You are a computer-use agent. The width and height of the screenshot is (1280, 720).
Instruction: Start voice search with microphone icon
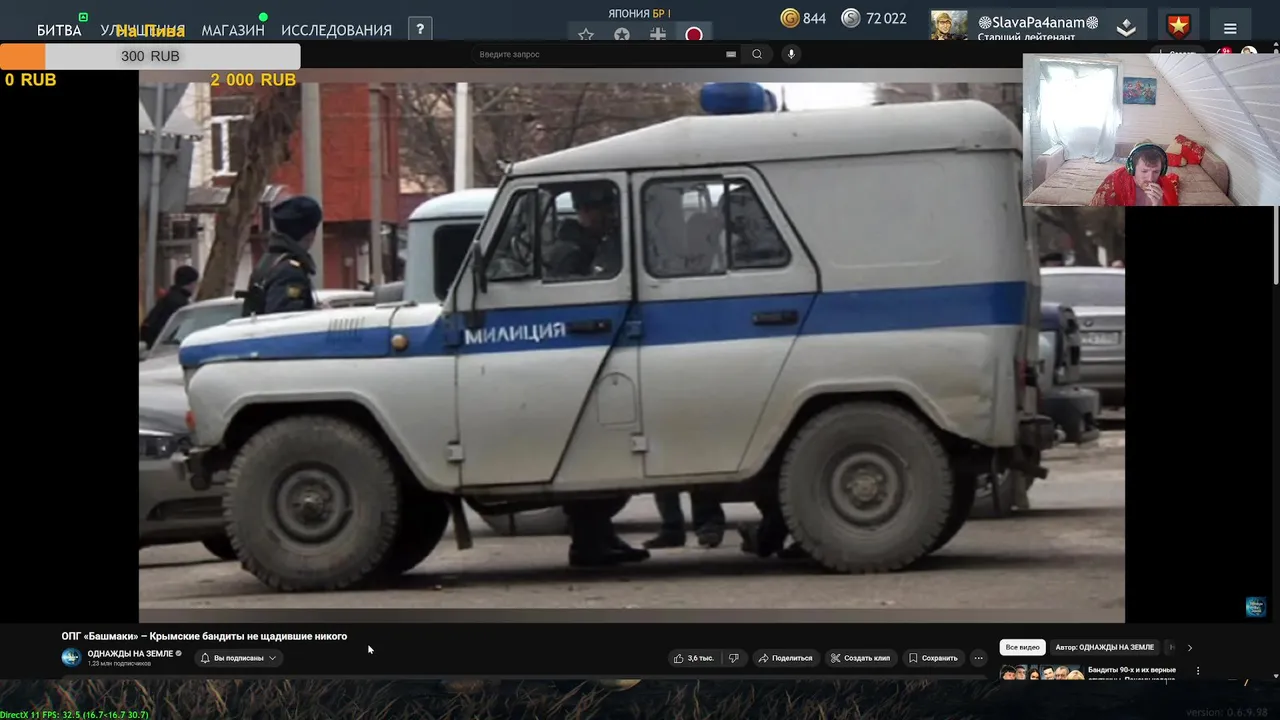point(791,54)
